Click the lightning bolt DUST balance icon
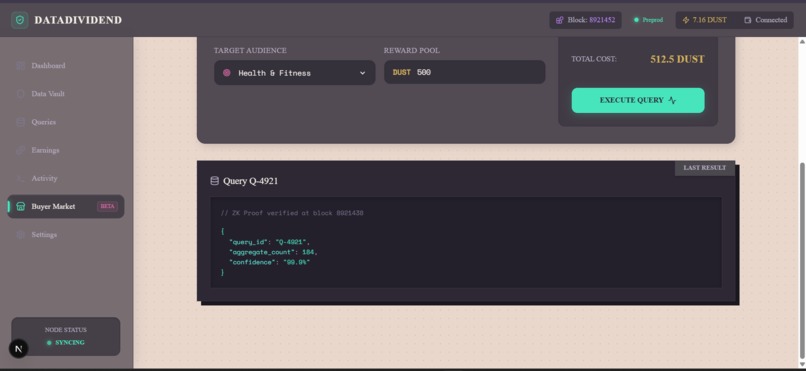 tap(686, 20)
